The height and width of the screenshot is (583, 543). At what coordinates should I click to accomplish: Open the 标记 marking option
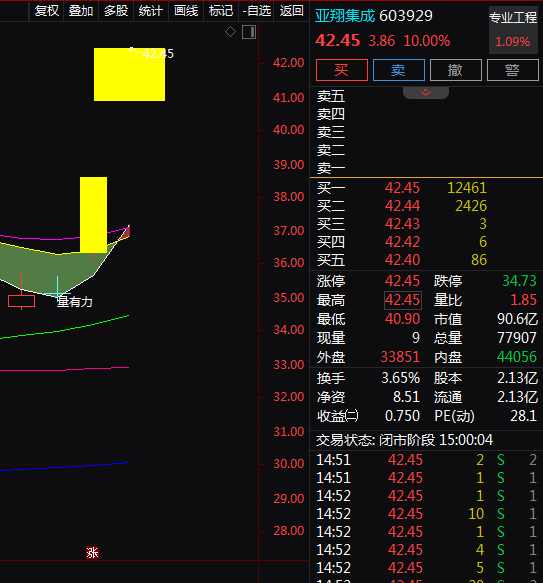(x=221, y=11)
